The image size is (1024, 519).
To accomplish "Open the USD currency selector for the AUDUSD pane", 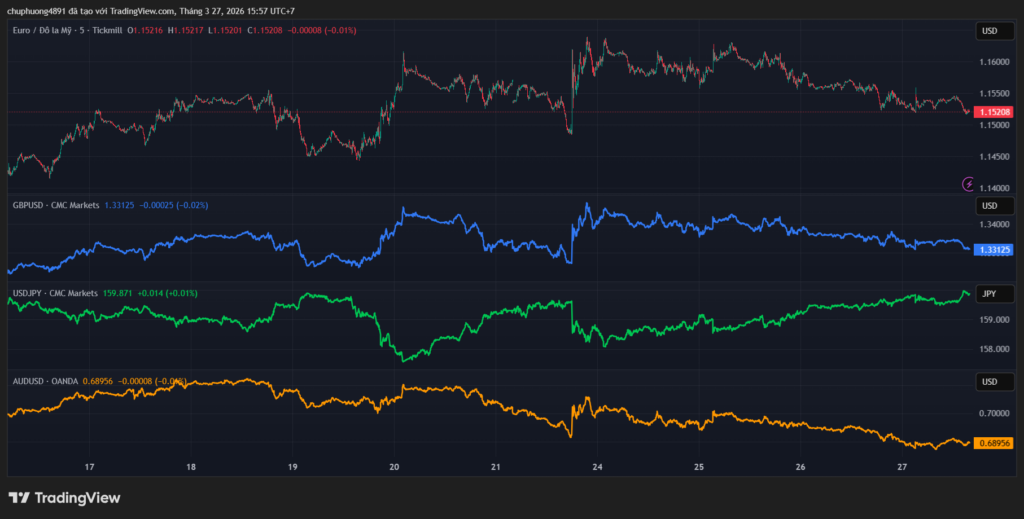I will (989, 382).
